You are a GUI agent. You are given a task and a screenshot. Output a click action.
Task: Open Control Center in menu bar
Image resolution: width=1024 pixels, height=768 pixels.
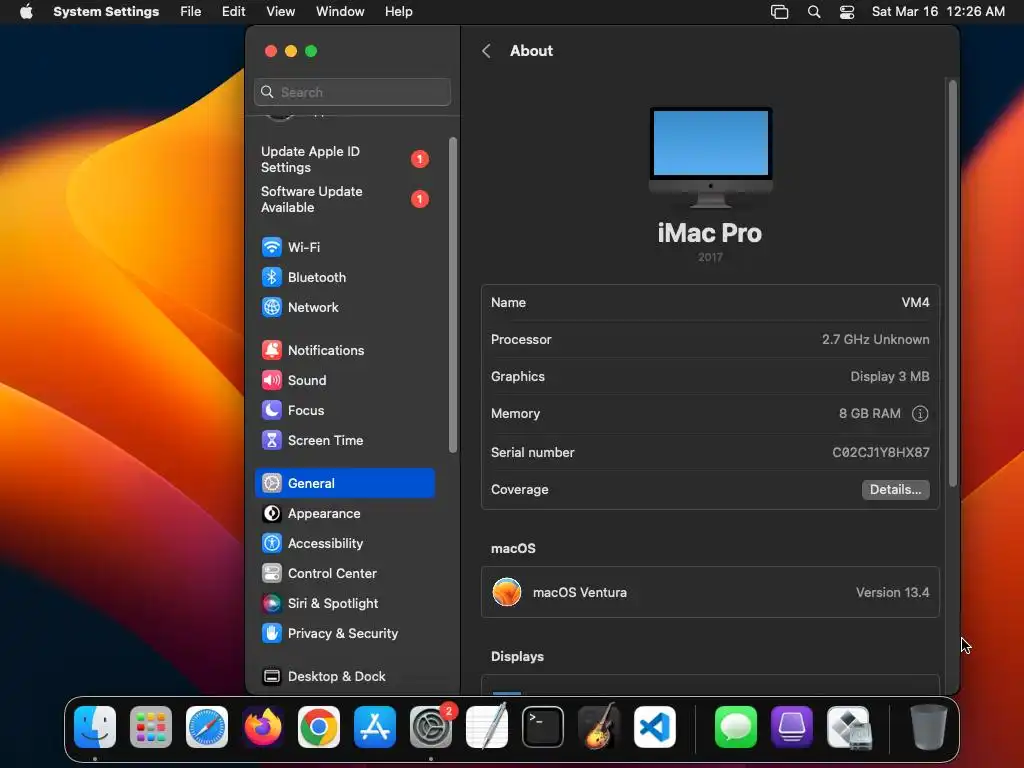(x=847, y=12)
